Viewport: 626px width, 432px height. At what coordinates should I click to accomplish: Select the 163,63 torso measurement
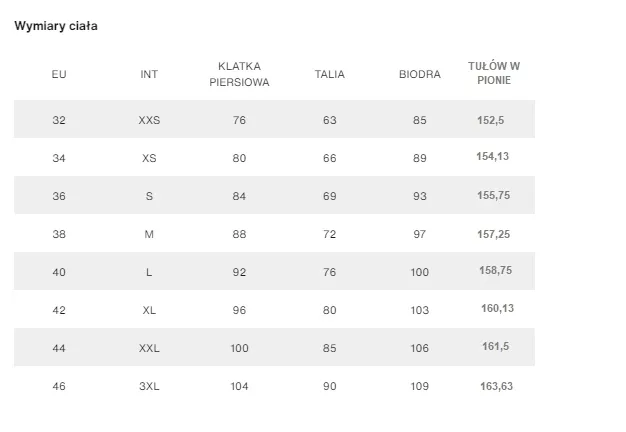click(496, 385)
